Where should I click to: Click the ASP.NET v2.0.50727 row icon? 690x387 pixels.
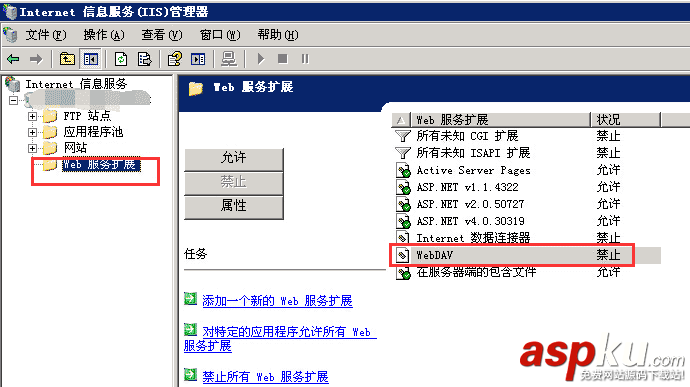[403, 204]
